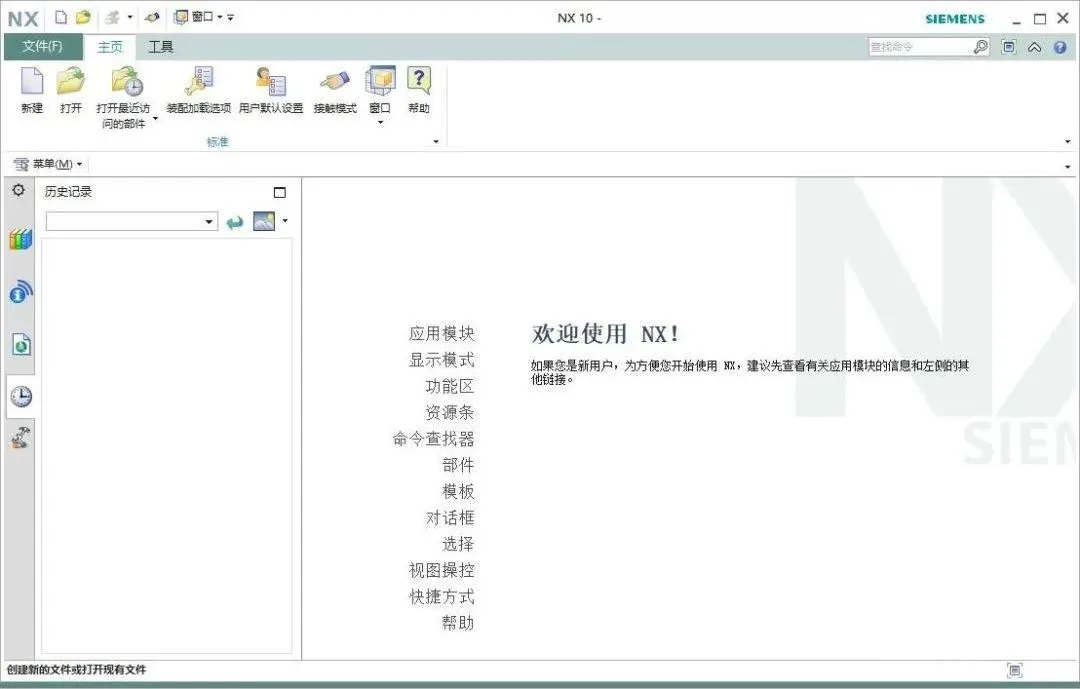Open the 帮助 welcome page link
The image size is (1080, 689).
coord(458,622)
